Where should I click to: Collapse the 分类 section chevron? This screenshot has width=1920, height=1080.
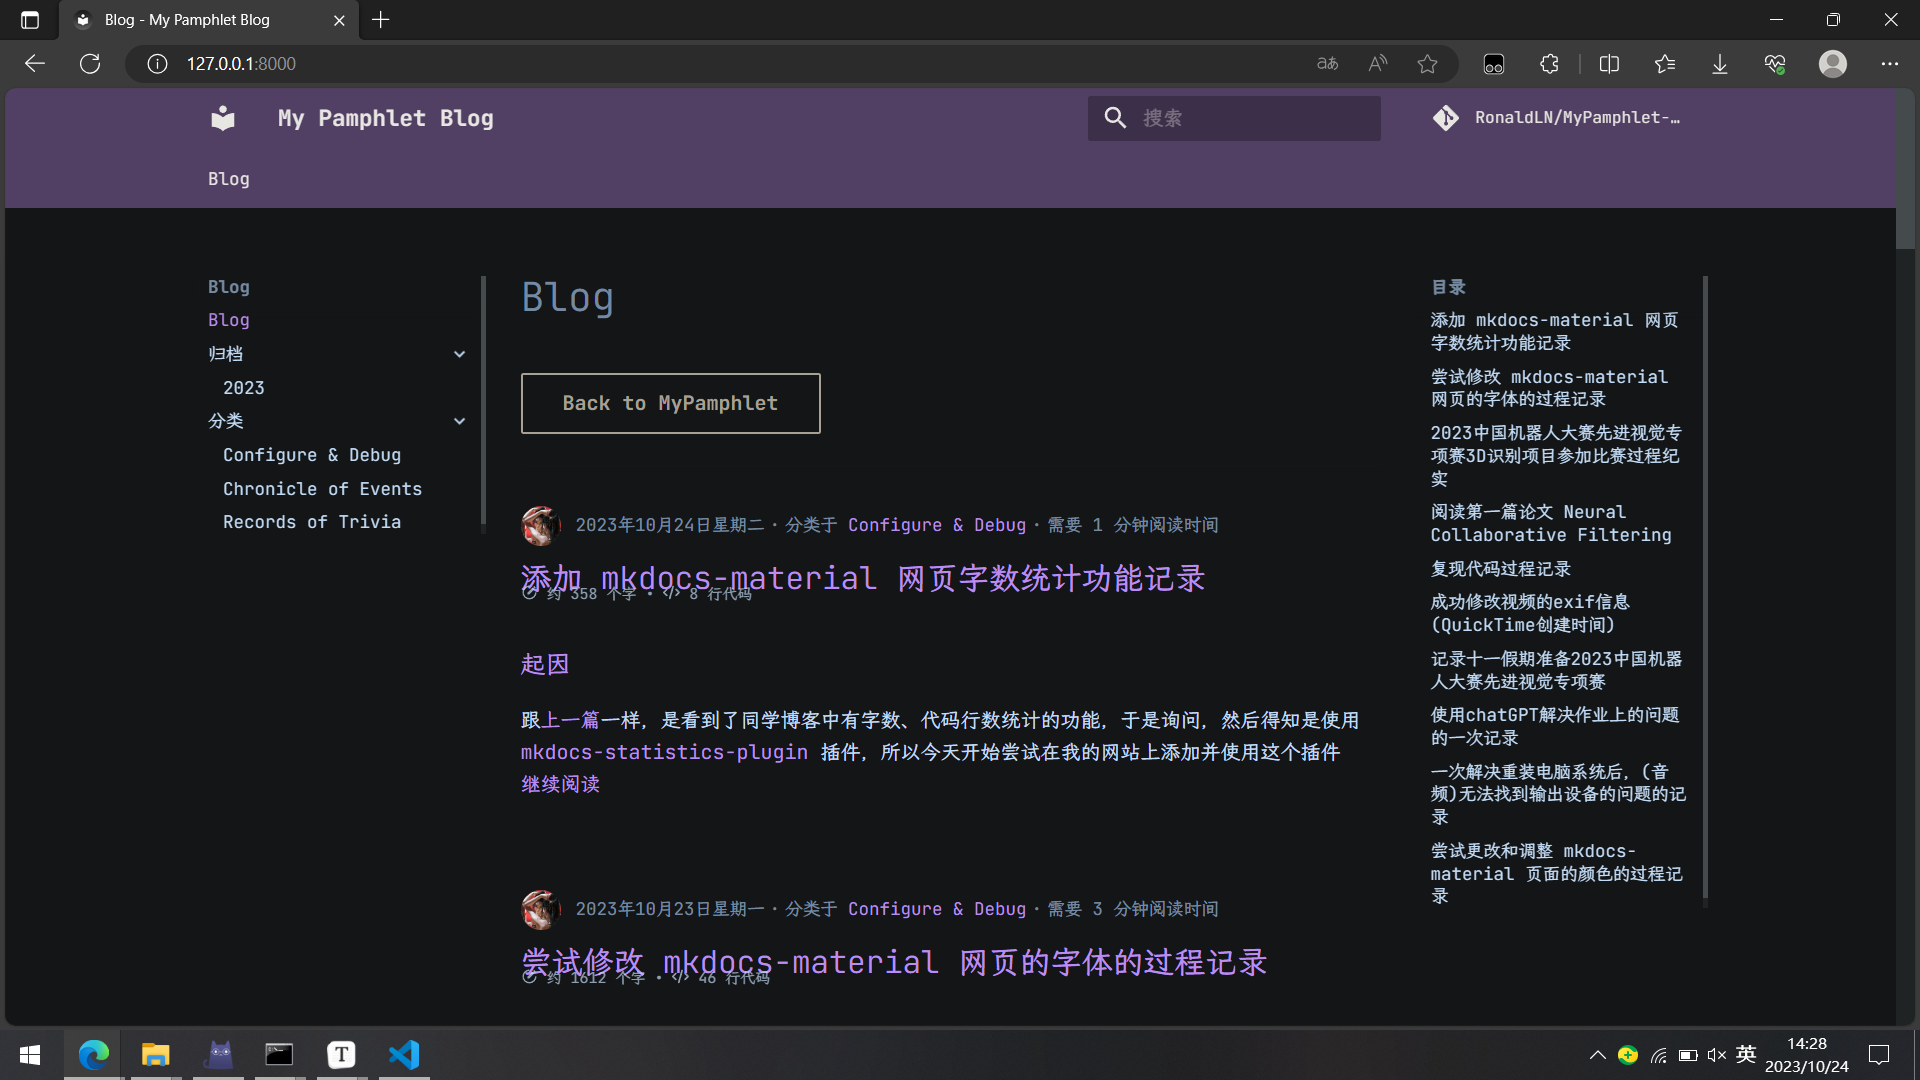(459, 421)
